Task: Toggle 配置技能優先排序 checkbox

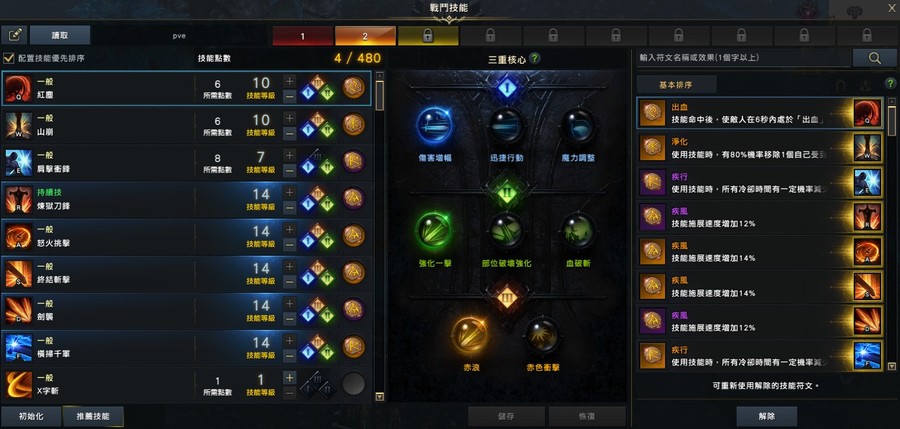Action: pos(8,58)
